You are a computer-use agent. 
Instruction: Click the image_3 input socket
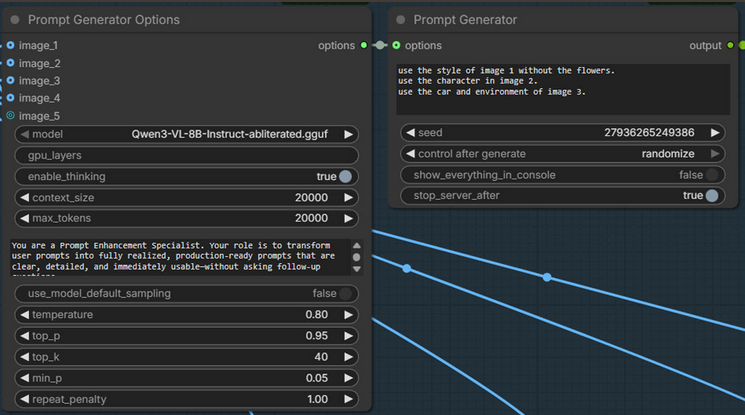[x=10, y=80]
